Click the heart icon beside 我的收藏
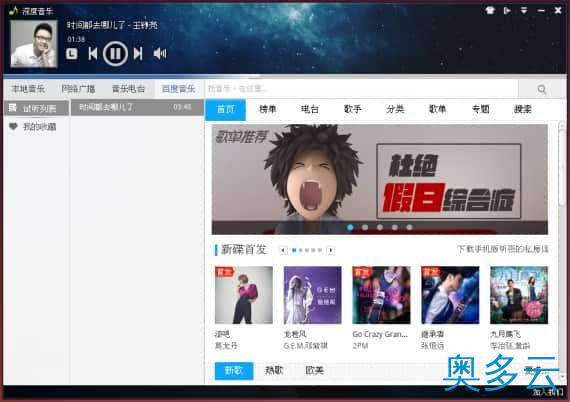570x402 pixels. tap(13, 126)
